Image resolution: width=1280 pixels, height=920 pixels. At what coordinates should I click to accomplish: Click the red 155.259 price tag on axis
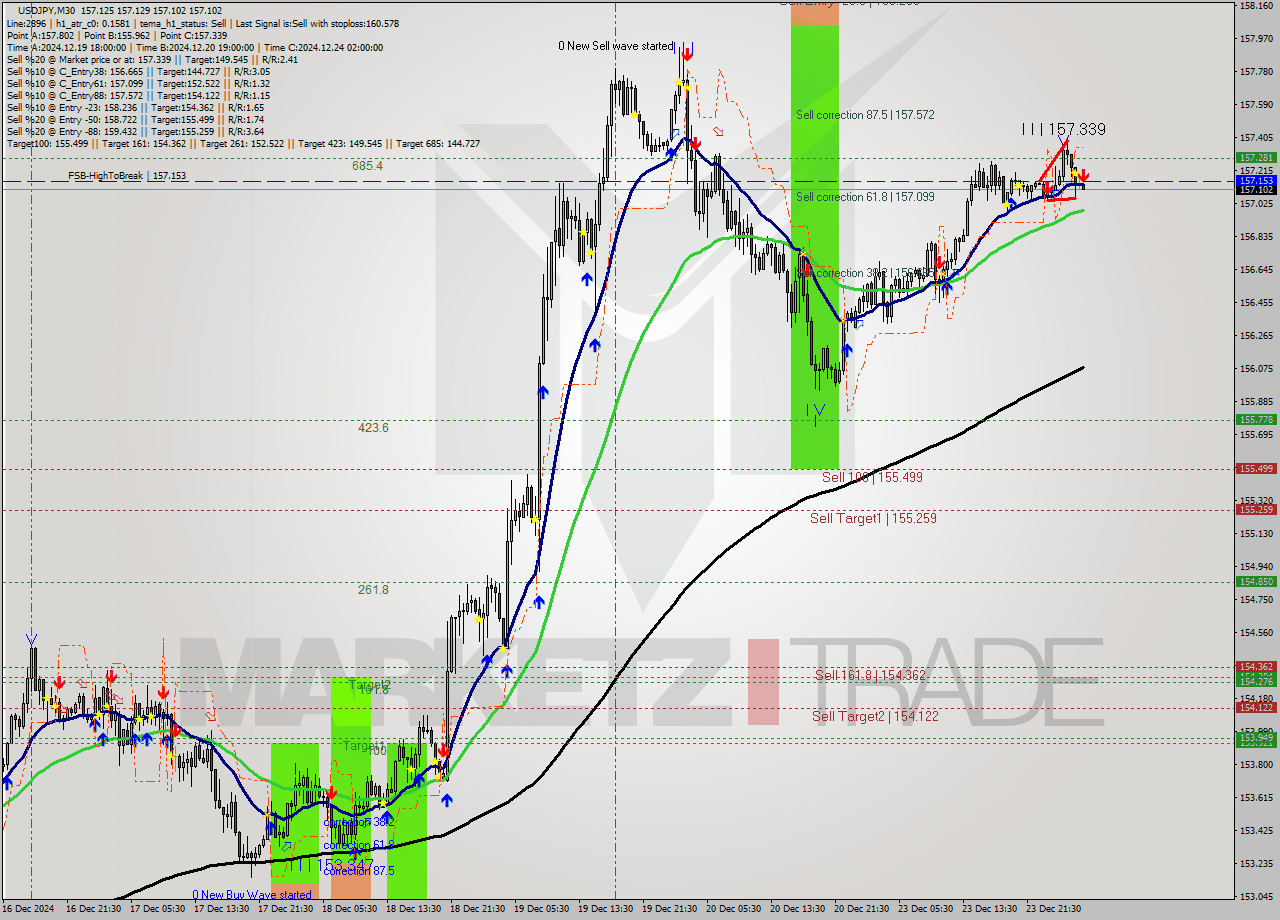point(1256,510)
